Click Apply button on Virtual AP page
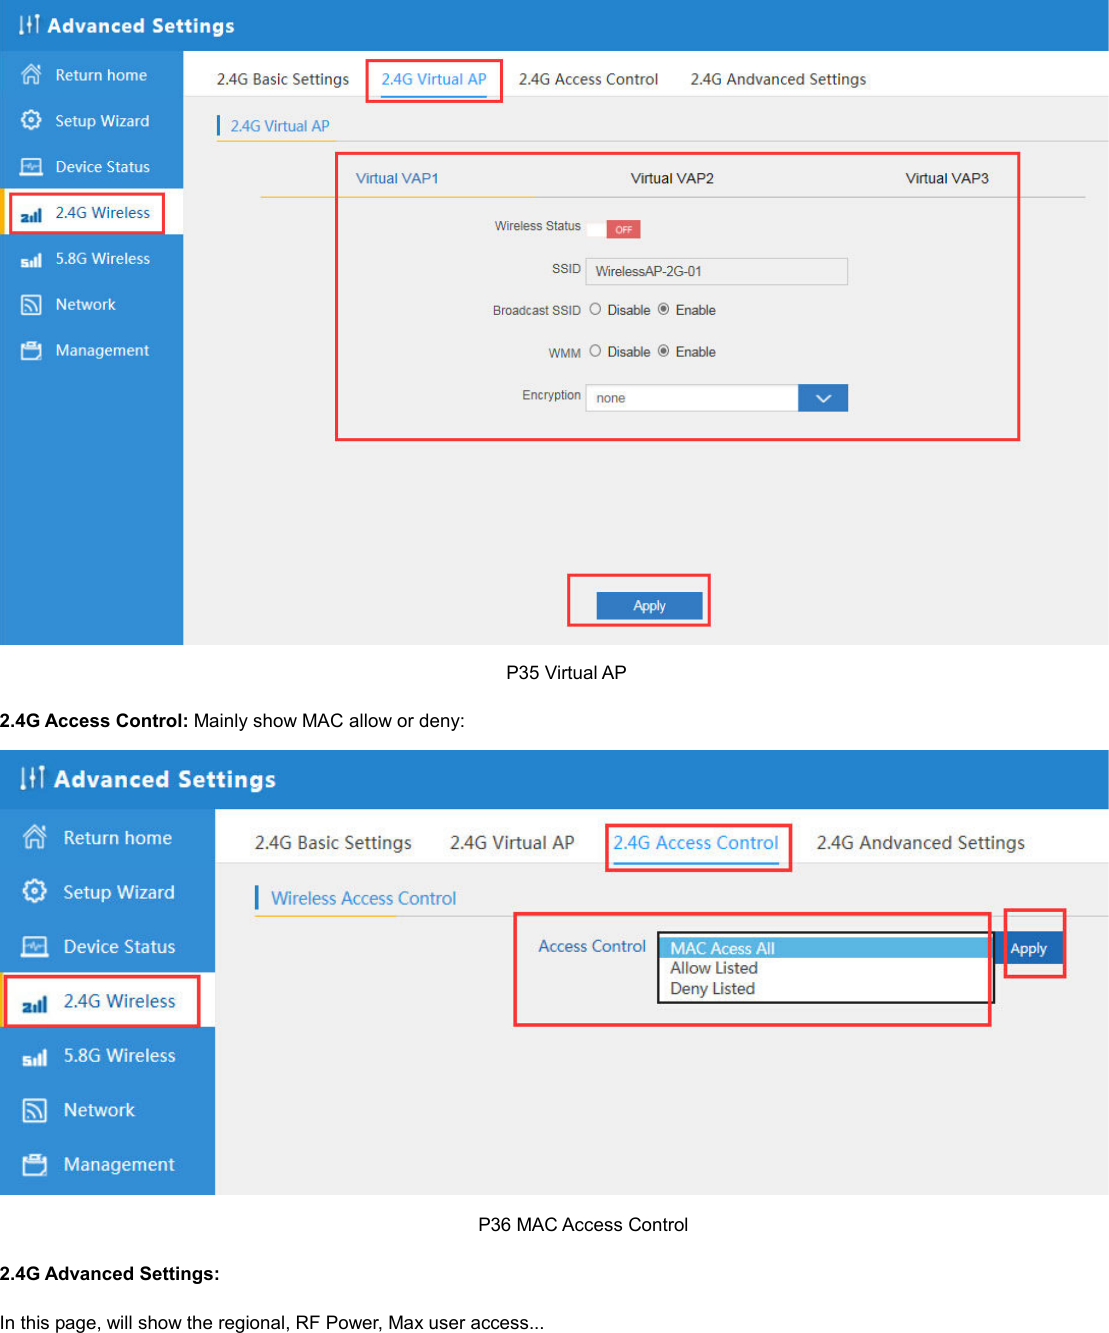 [649, 606]
